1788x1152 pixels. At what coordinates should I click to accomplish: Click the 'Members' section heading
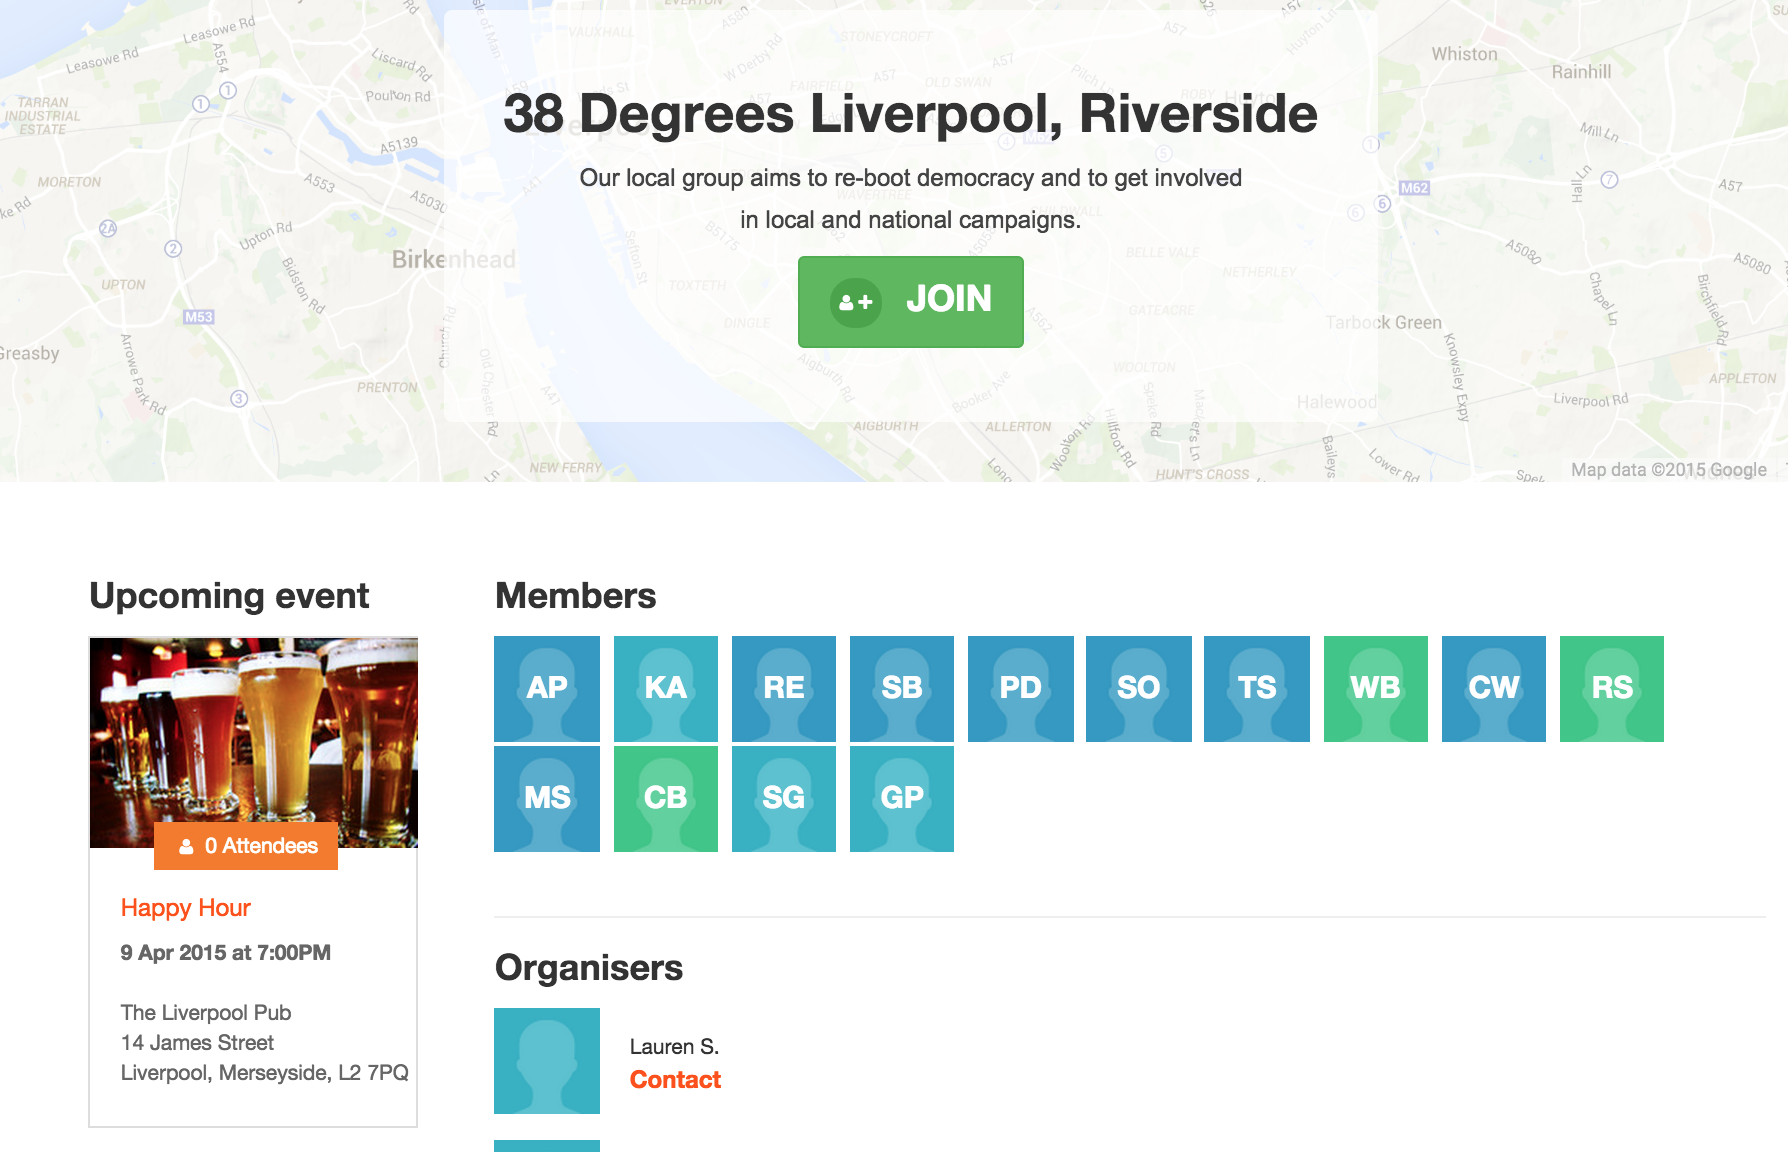576,596
